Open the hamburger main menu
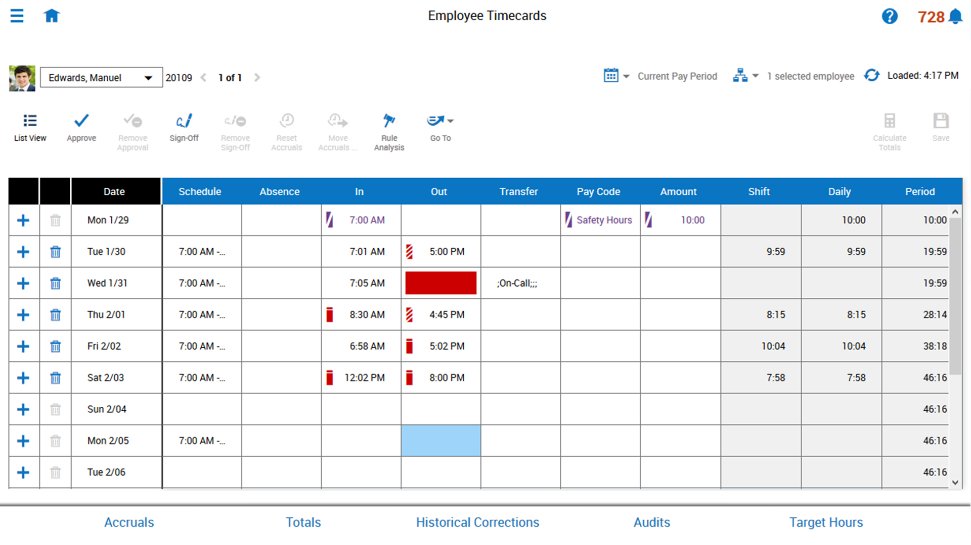This screenshot has width=971, height=545. tap(17, 15)
